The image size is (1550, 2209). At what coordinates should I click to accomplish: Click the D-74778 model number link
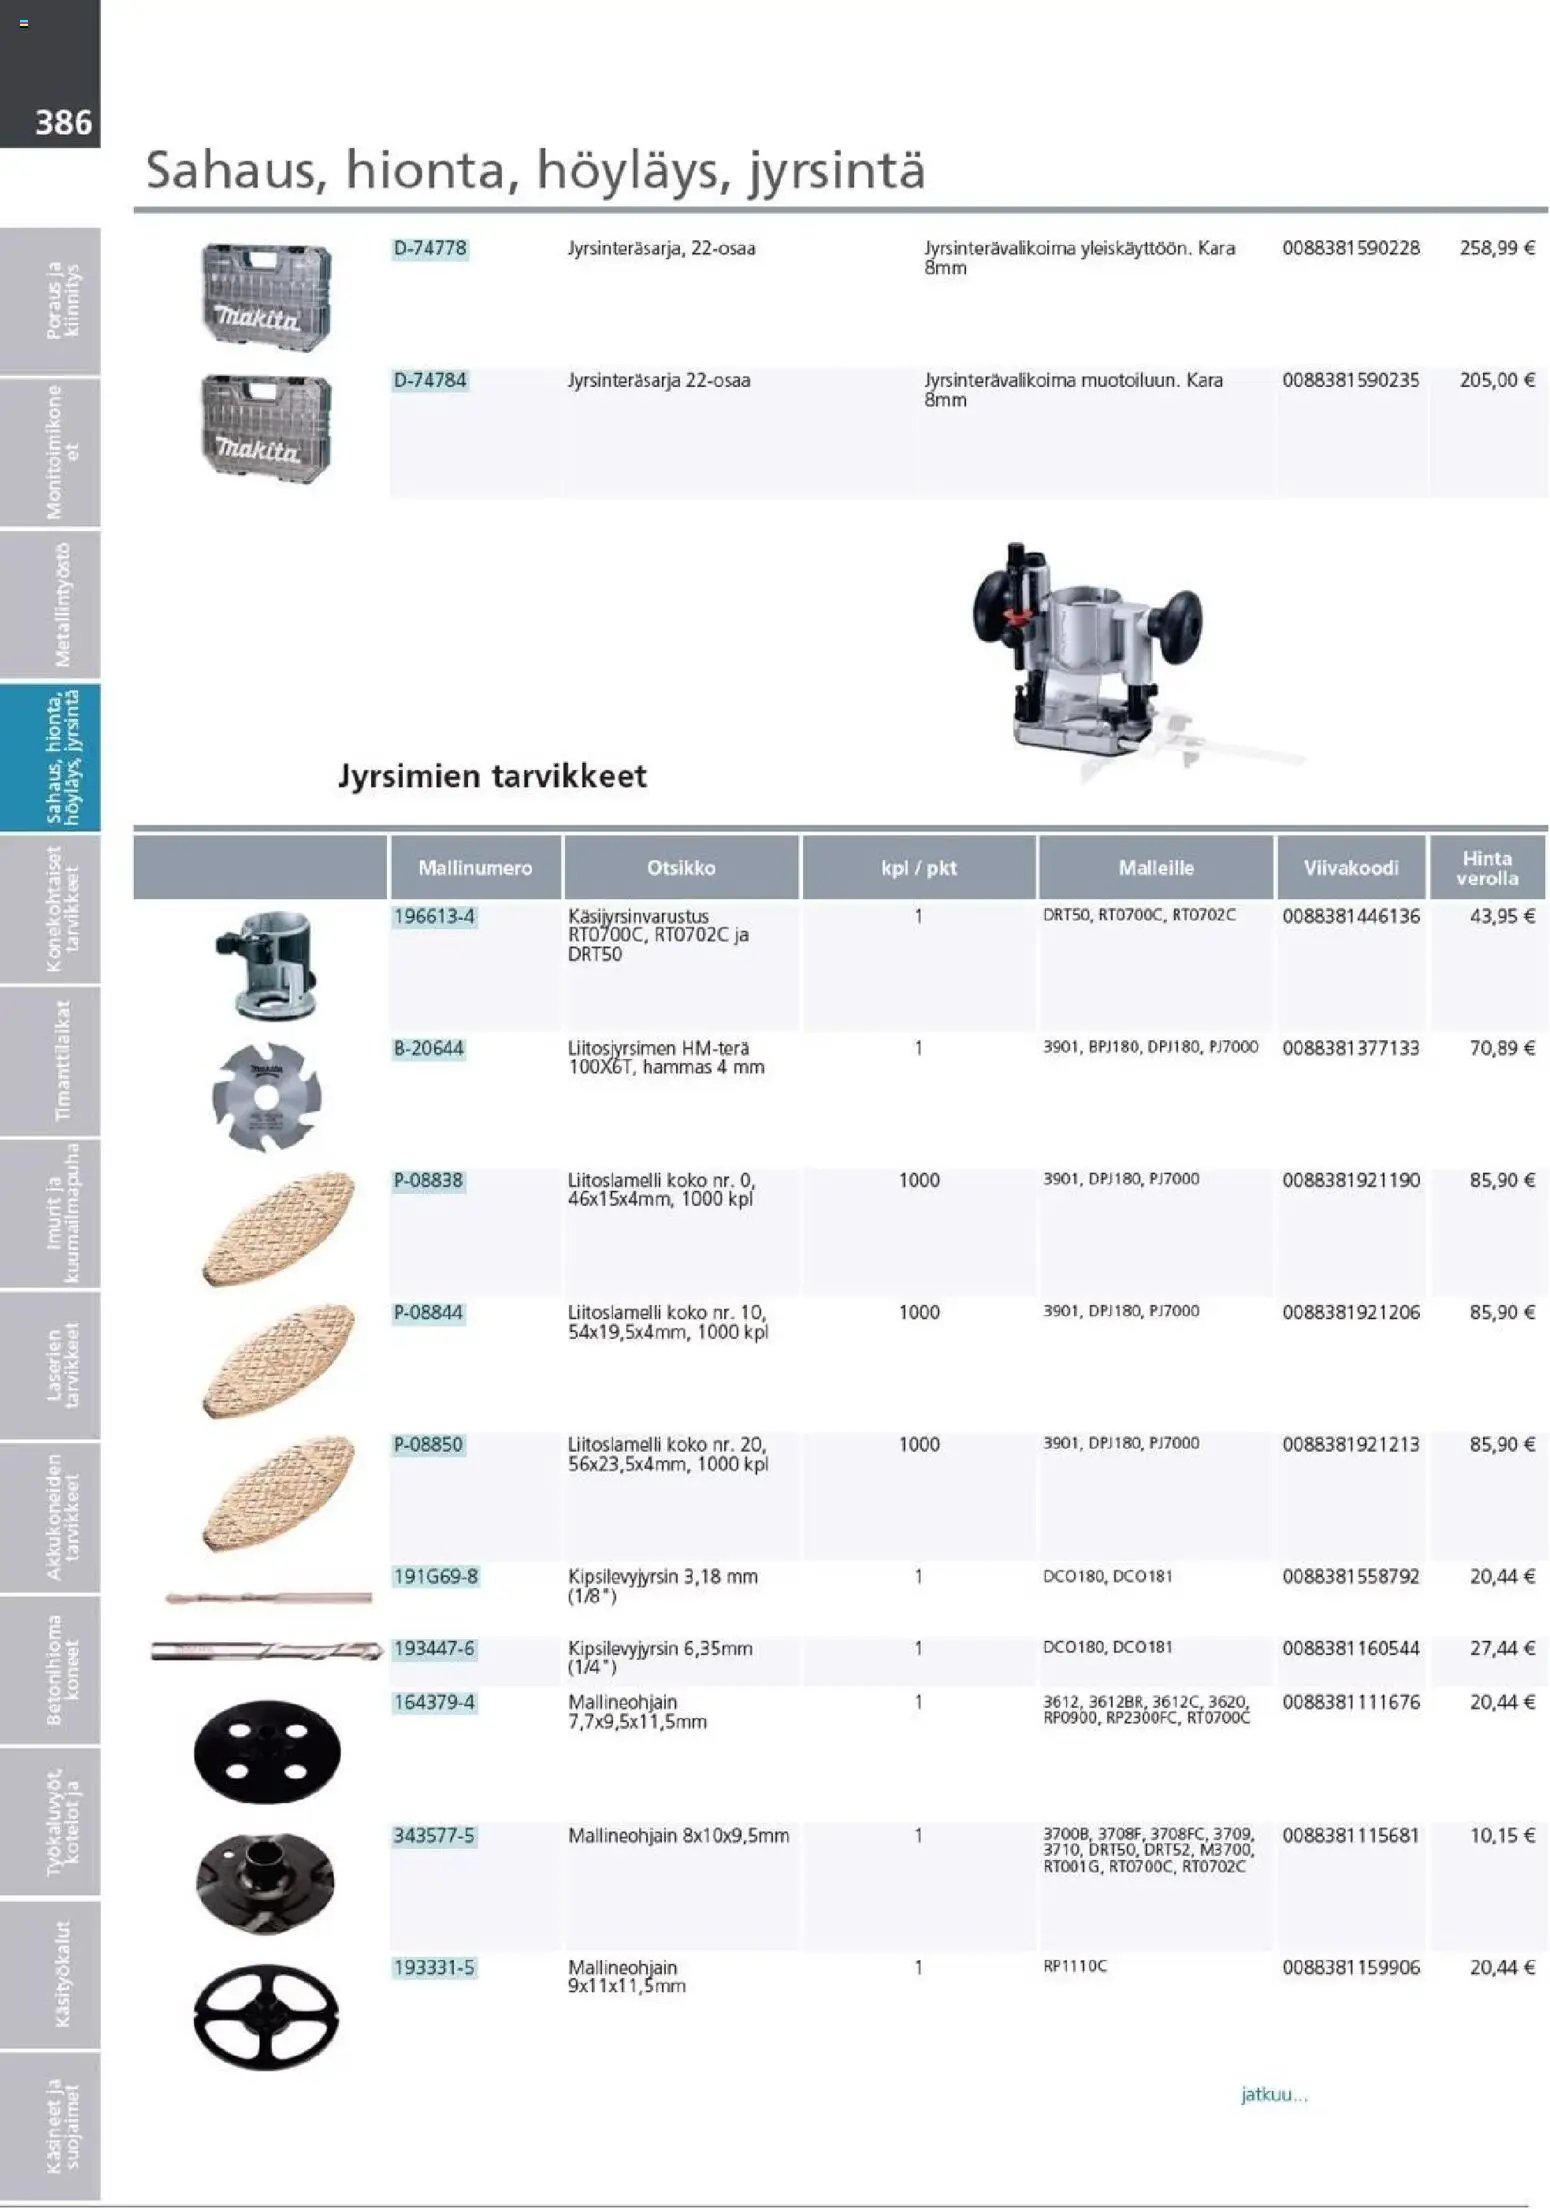(430, 248)
